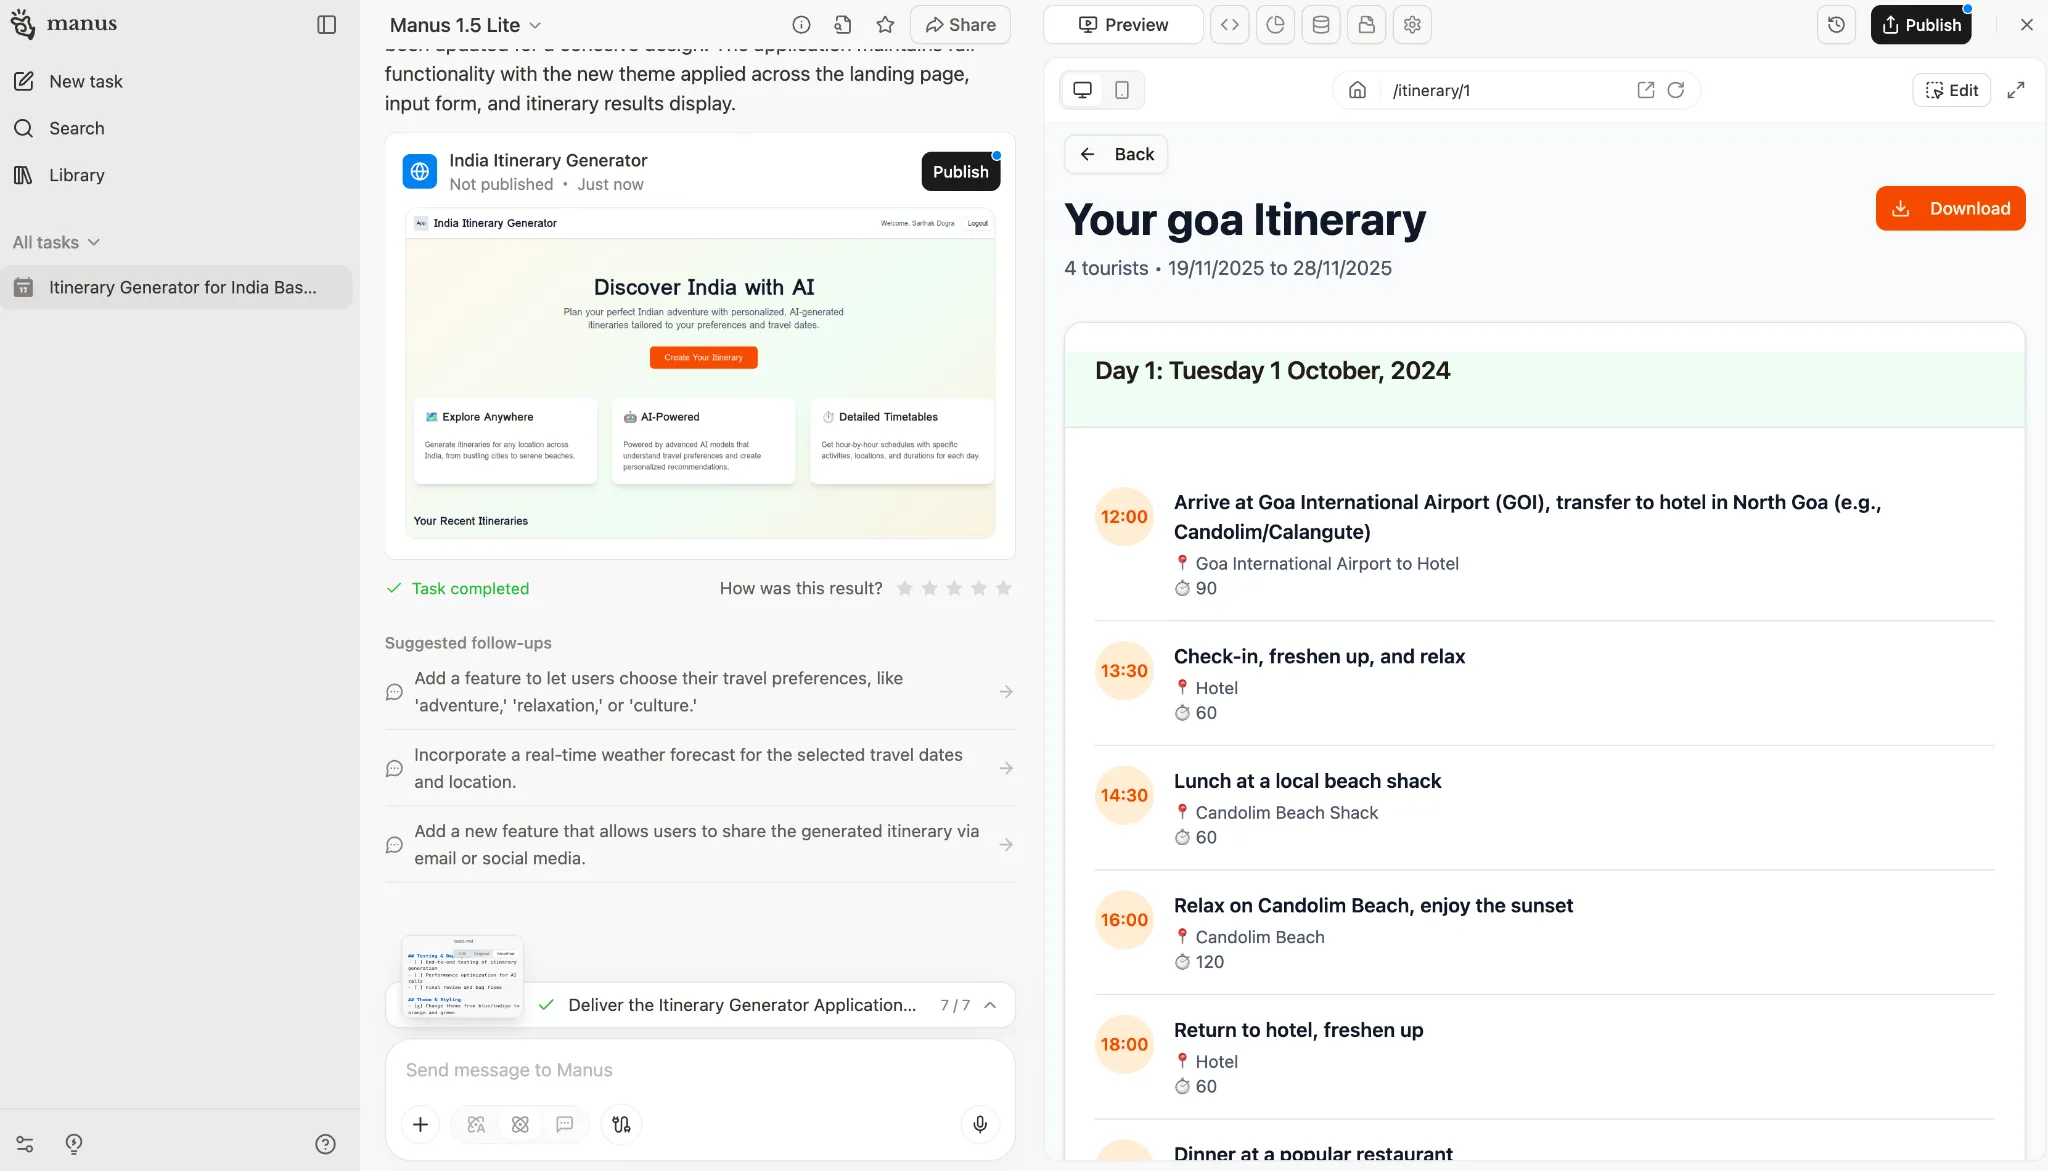Click the orange Download button
The image size is (2048, 1171).
coord(1950,208)
